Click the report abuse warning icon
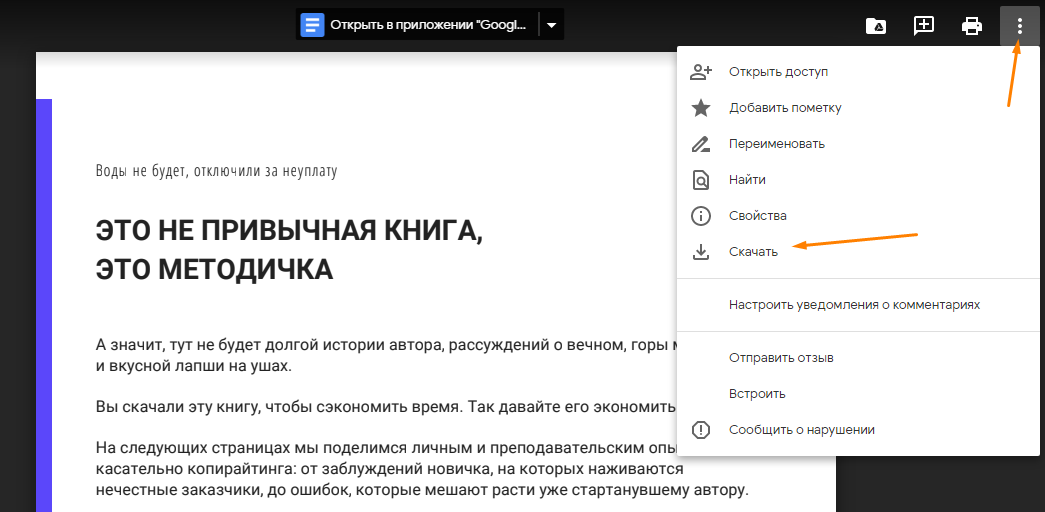The width and height of the screenshot is (1045, 512). tap(701, 430)
